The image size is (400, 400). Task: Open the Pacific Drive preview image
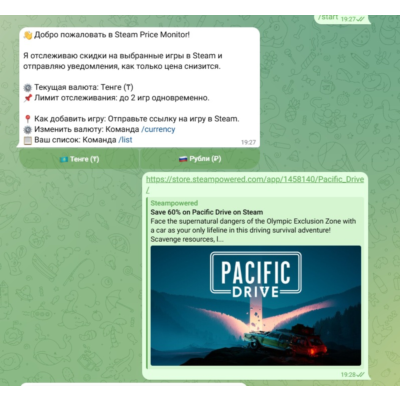pos(256,306)
